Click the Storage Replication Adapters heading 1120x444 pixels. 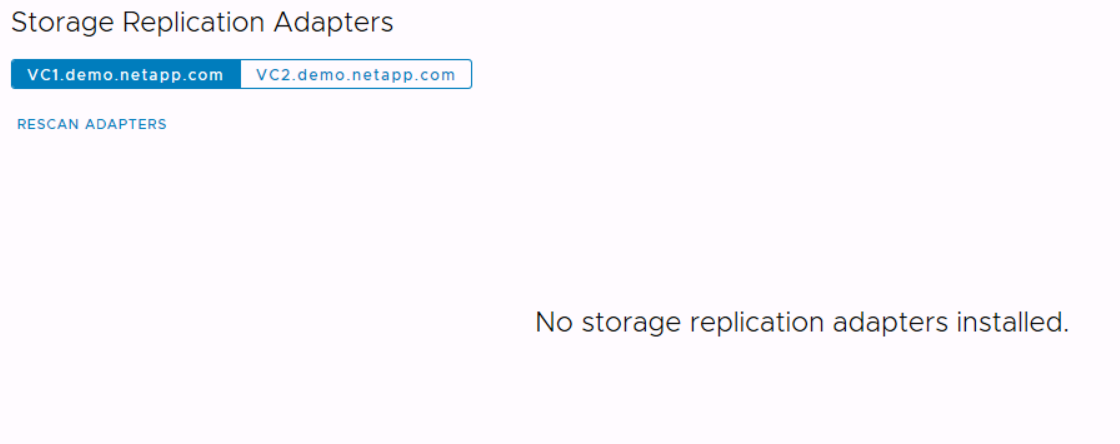click(x=202, y=23)
